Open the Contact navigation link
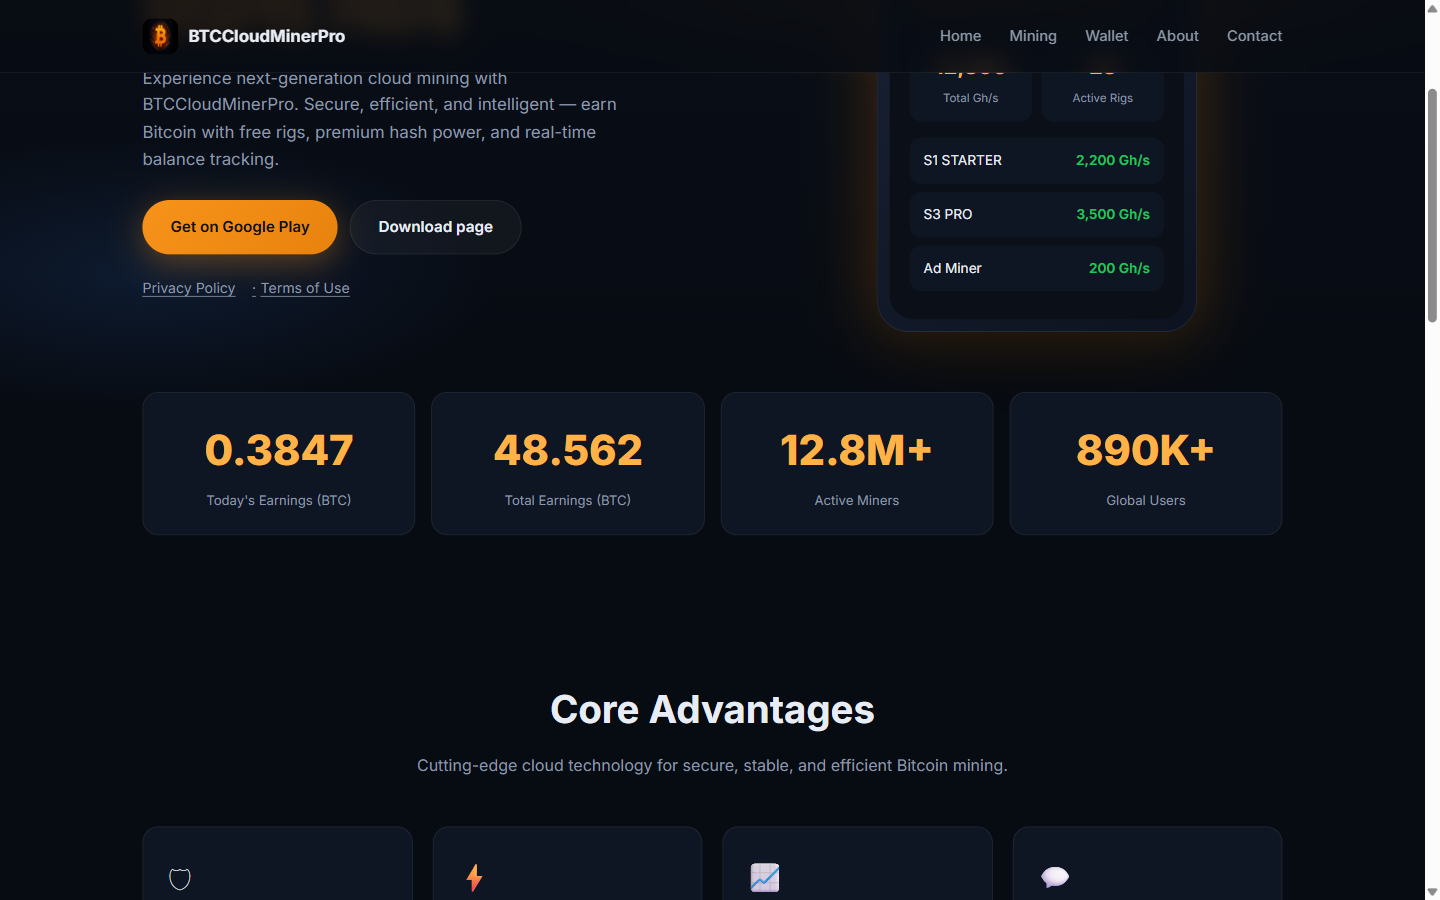This screenshot has width=1440, height=900. tap(1254, 36)
